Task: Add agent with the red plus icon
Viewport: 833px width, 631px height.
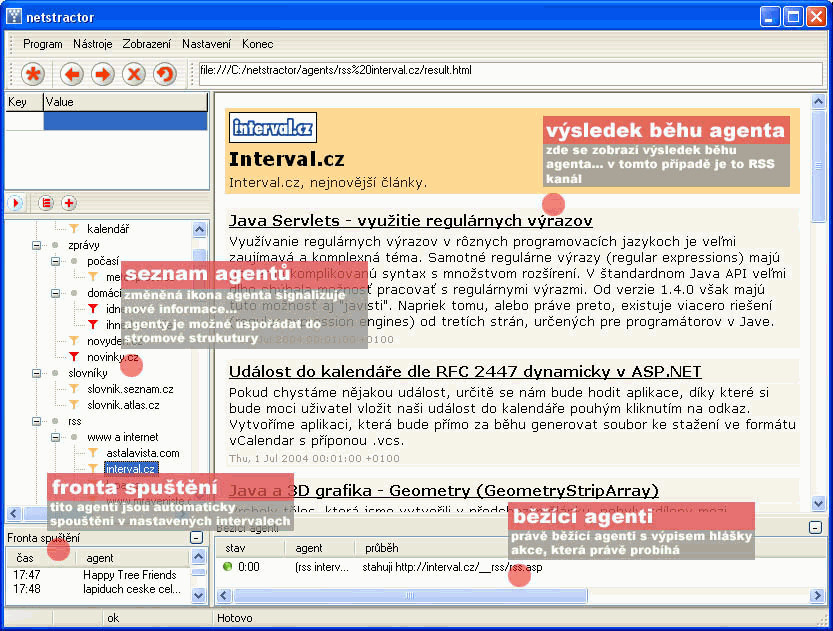Action: tap(69, 202)
